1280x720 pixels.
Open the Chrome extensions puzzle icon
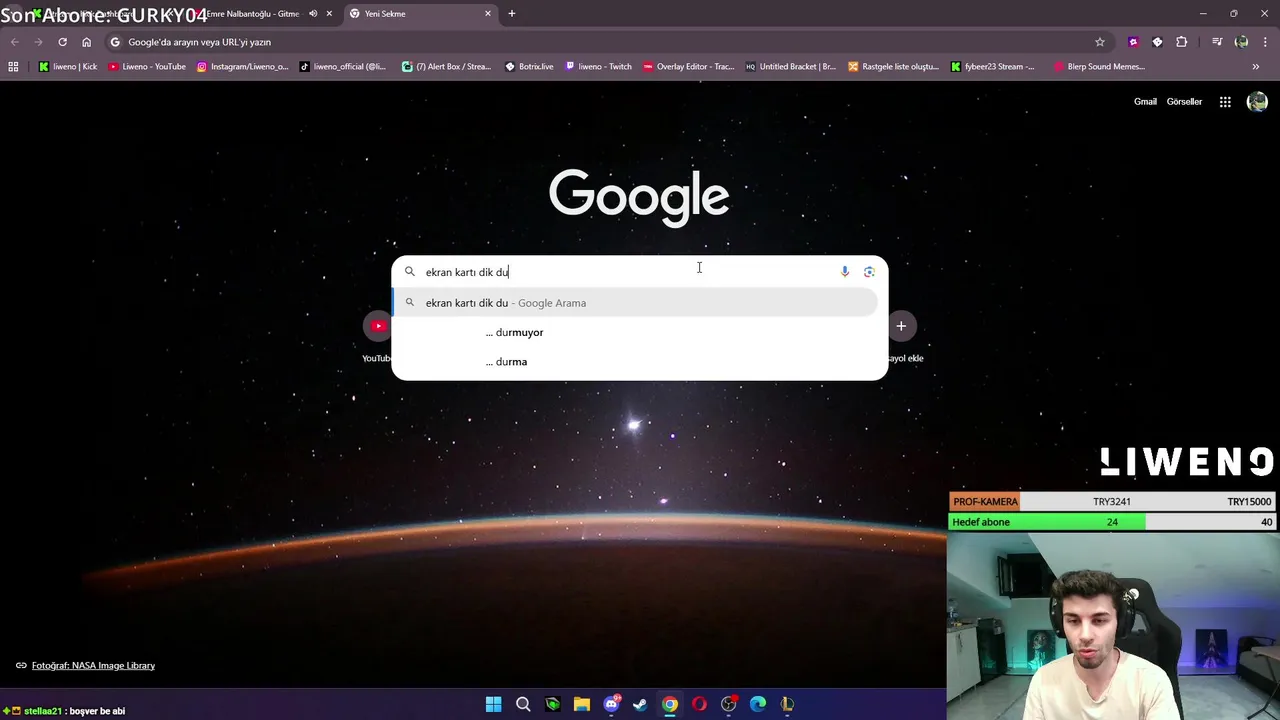(x=1182, y=42)
